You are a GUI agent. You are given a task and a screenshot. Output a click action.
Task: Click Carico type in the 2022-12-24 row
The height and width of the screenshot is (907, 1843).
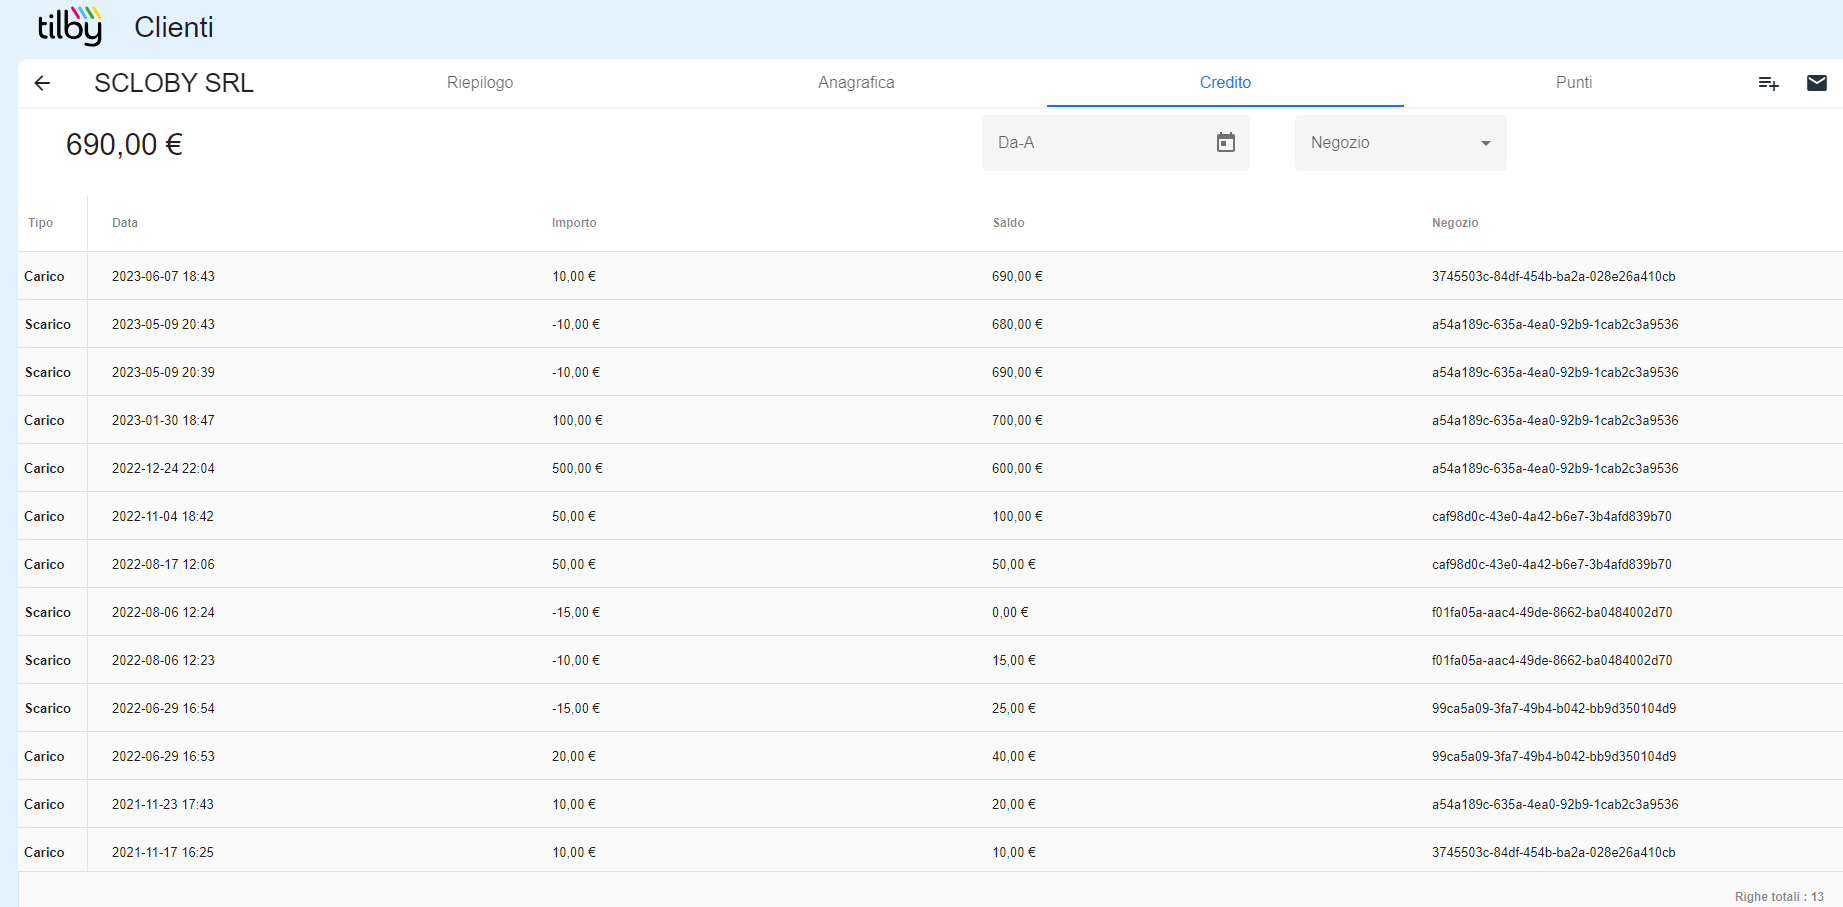[44, 469]
